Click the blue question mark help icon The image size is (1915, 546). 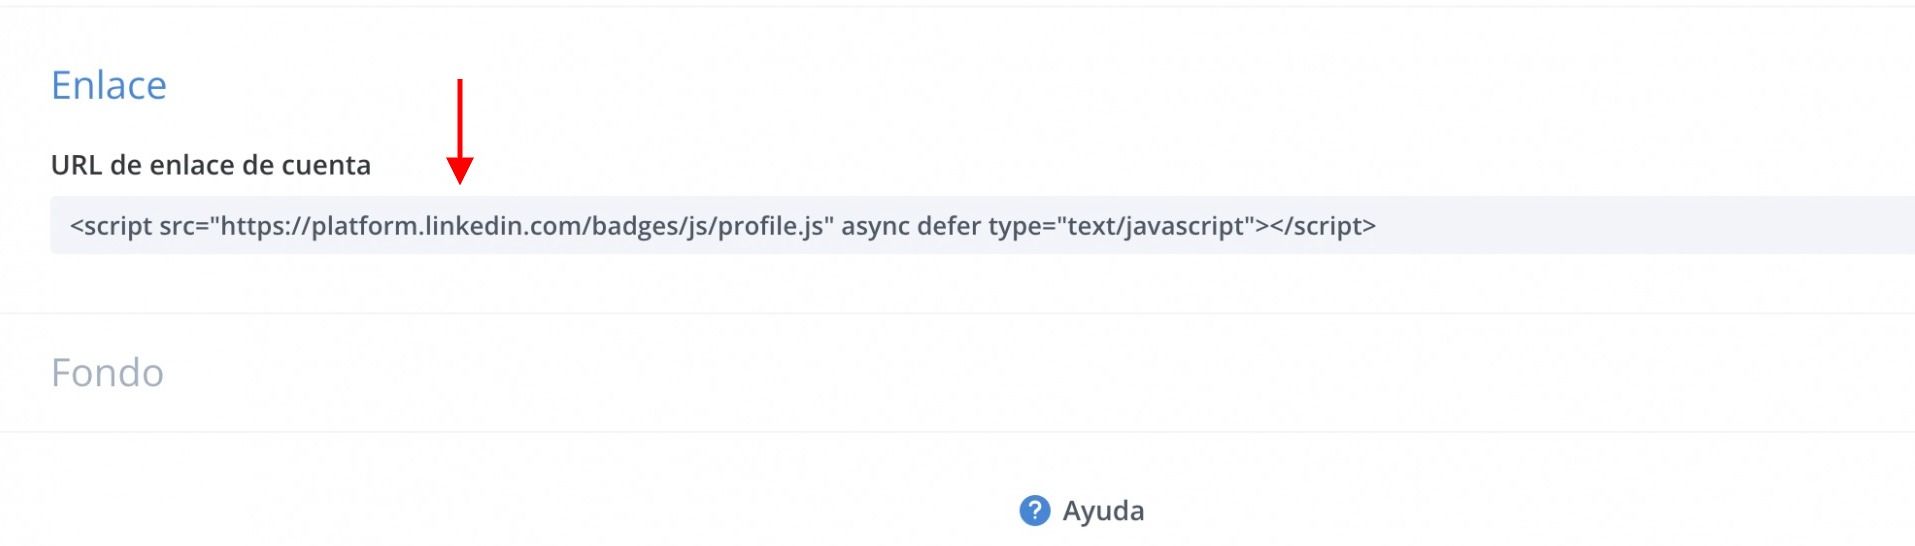(x=1035, y=511)
